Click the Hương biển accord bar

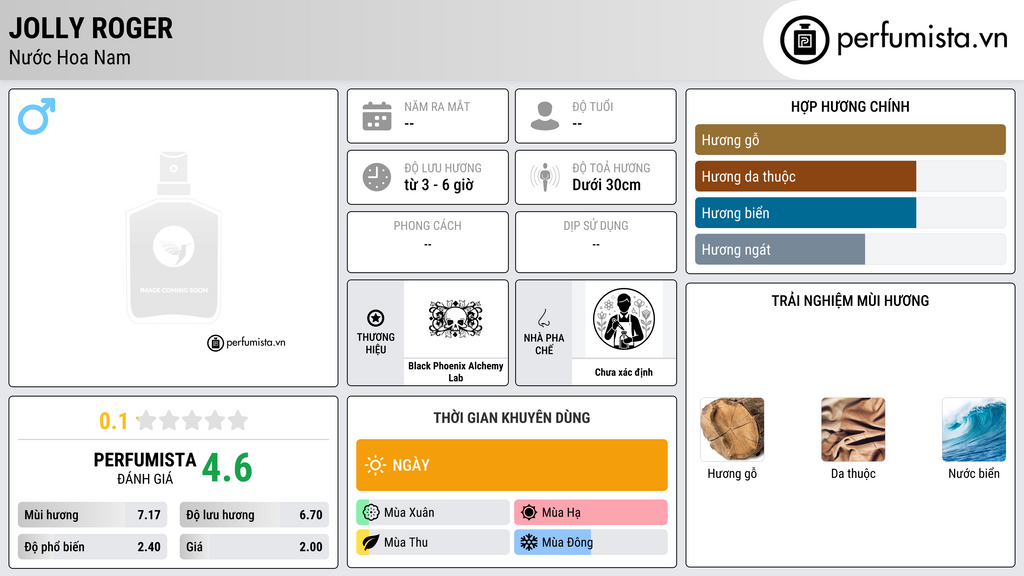click(x=850, y=213)
